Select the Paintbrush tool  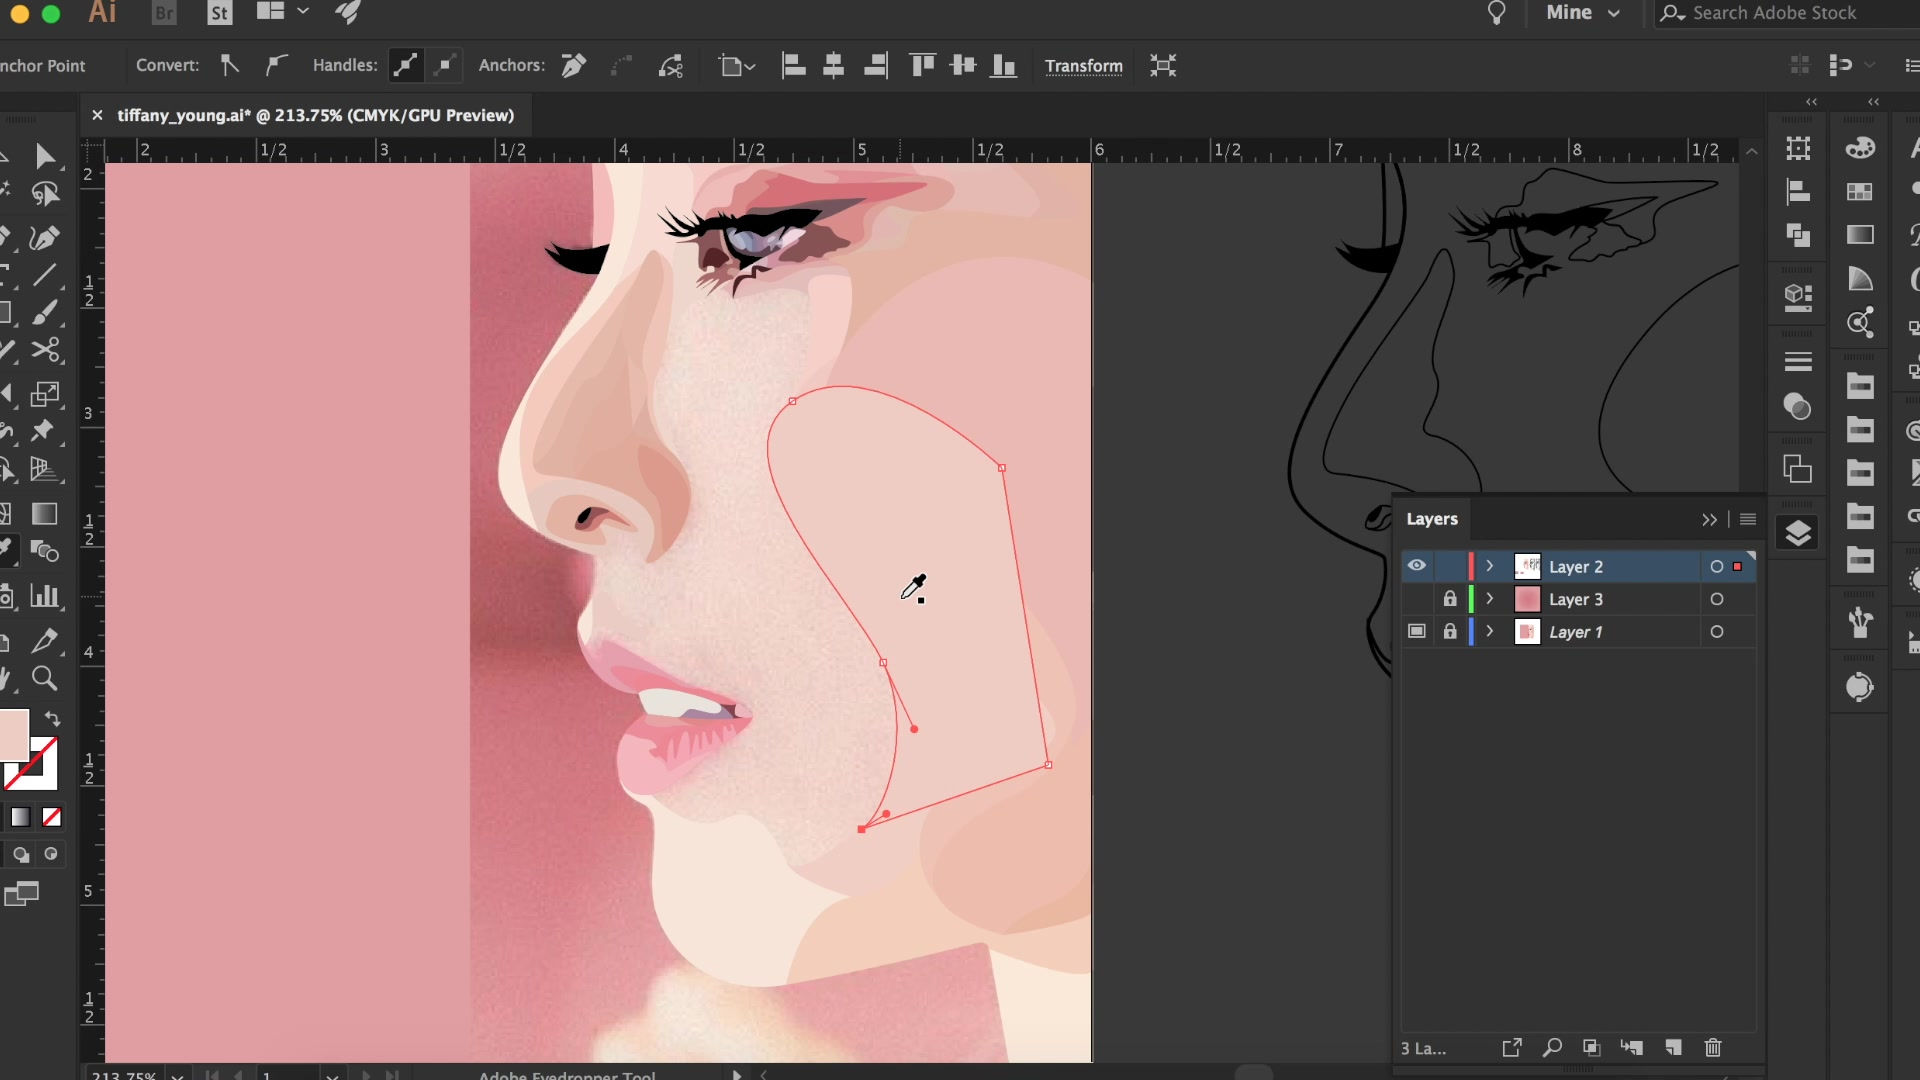tap(45, 312)
